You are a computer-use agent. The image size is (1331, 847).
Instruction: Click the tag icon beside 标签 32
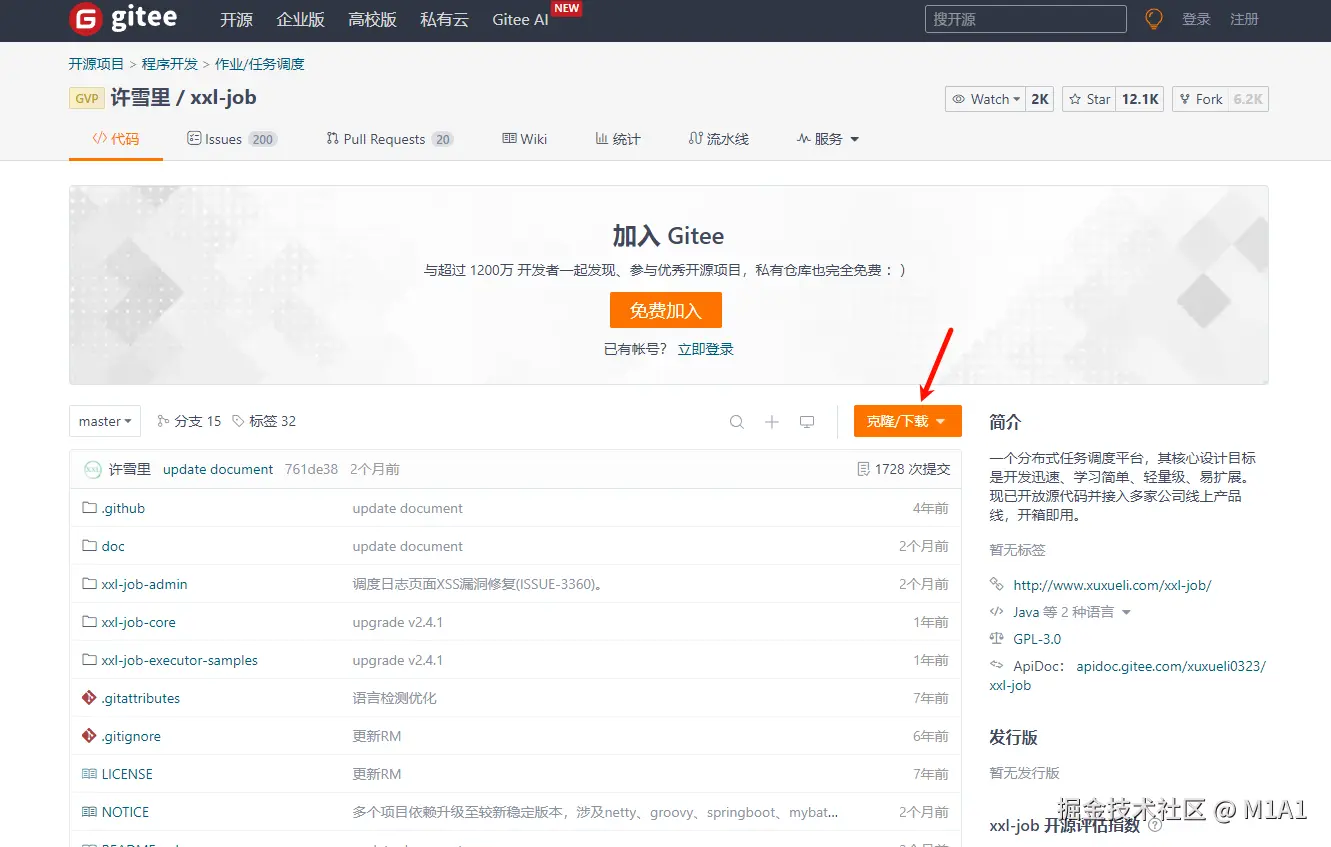click(x=238, y=421)
